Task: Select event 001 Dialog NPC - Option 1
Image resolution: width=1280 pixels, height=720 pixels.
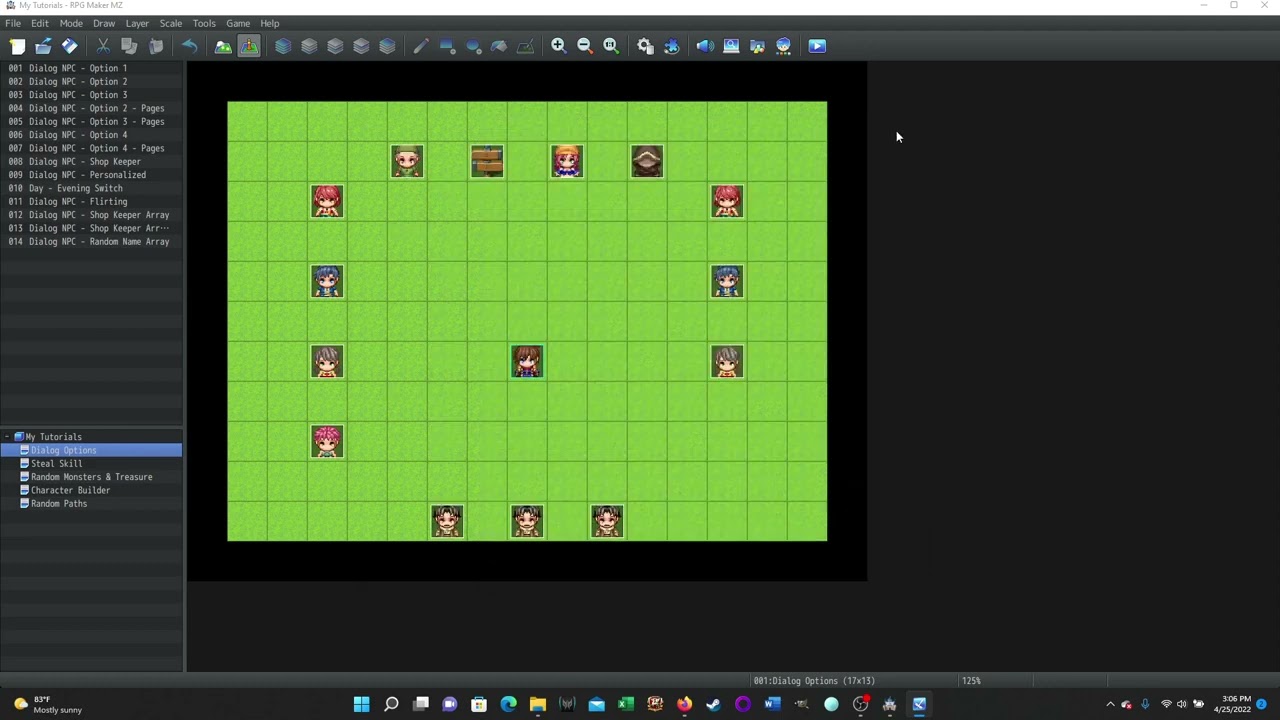Action: click(x=91, y=68)
